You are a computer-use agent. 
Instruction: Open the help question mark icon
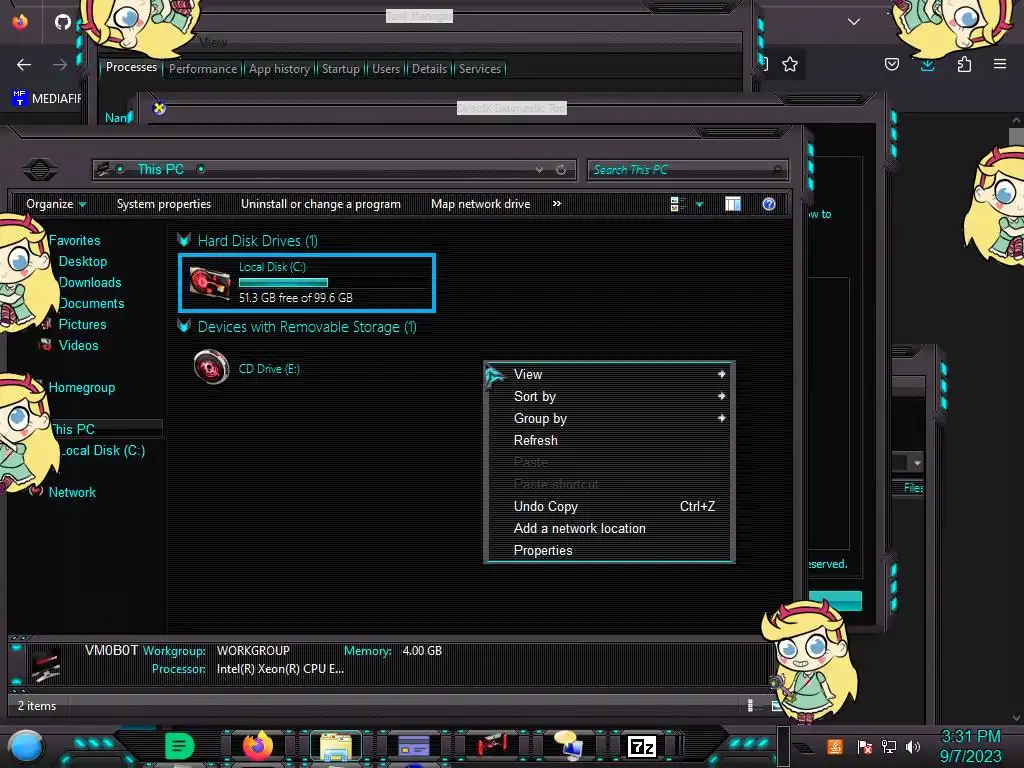click(x=769, y=204)
